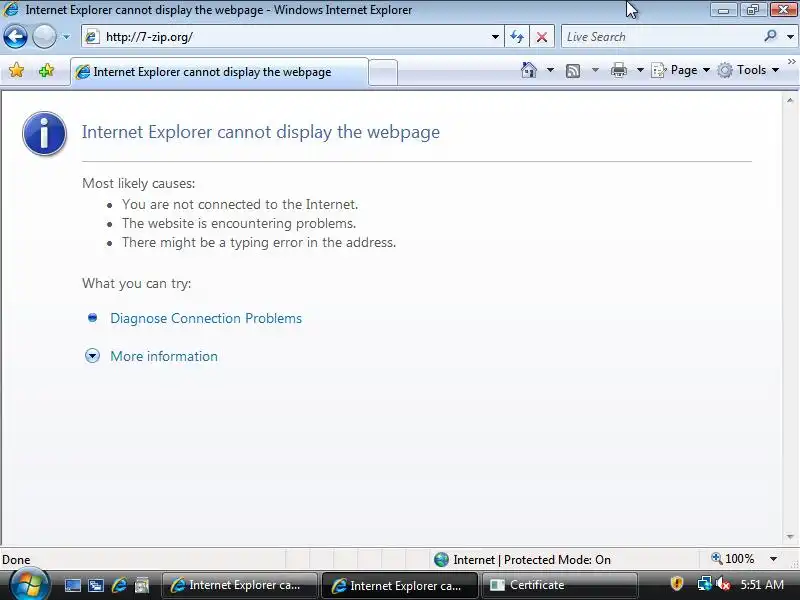Stop loading with the red X icon
This screenshot has height=600, width=800.
click(x=542, y=37)
